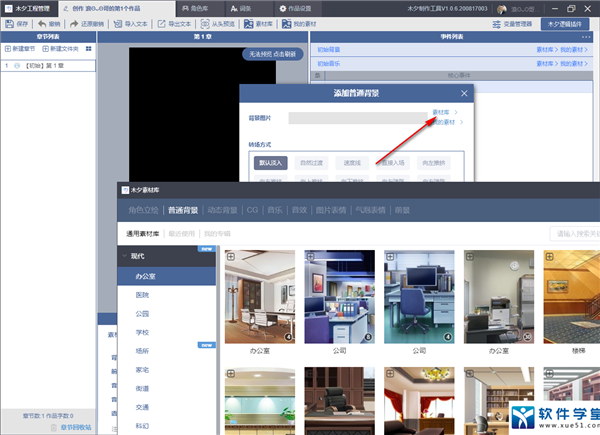Switch to 前景 tab in material library
The width and height of the screenshot is (600, 435).
pyautogui.click(x=402, y=210)
